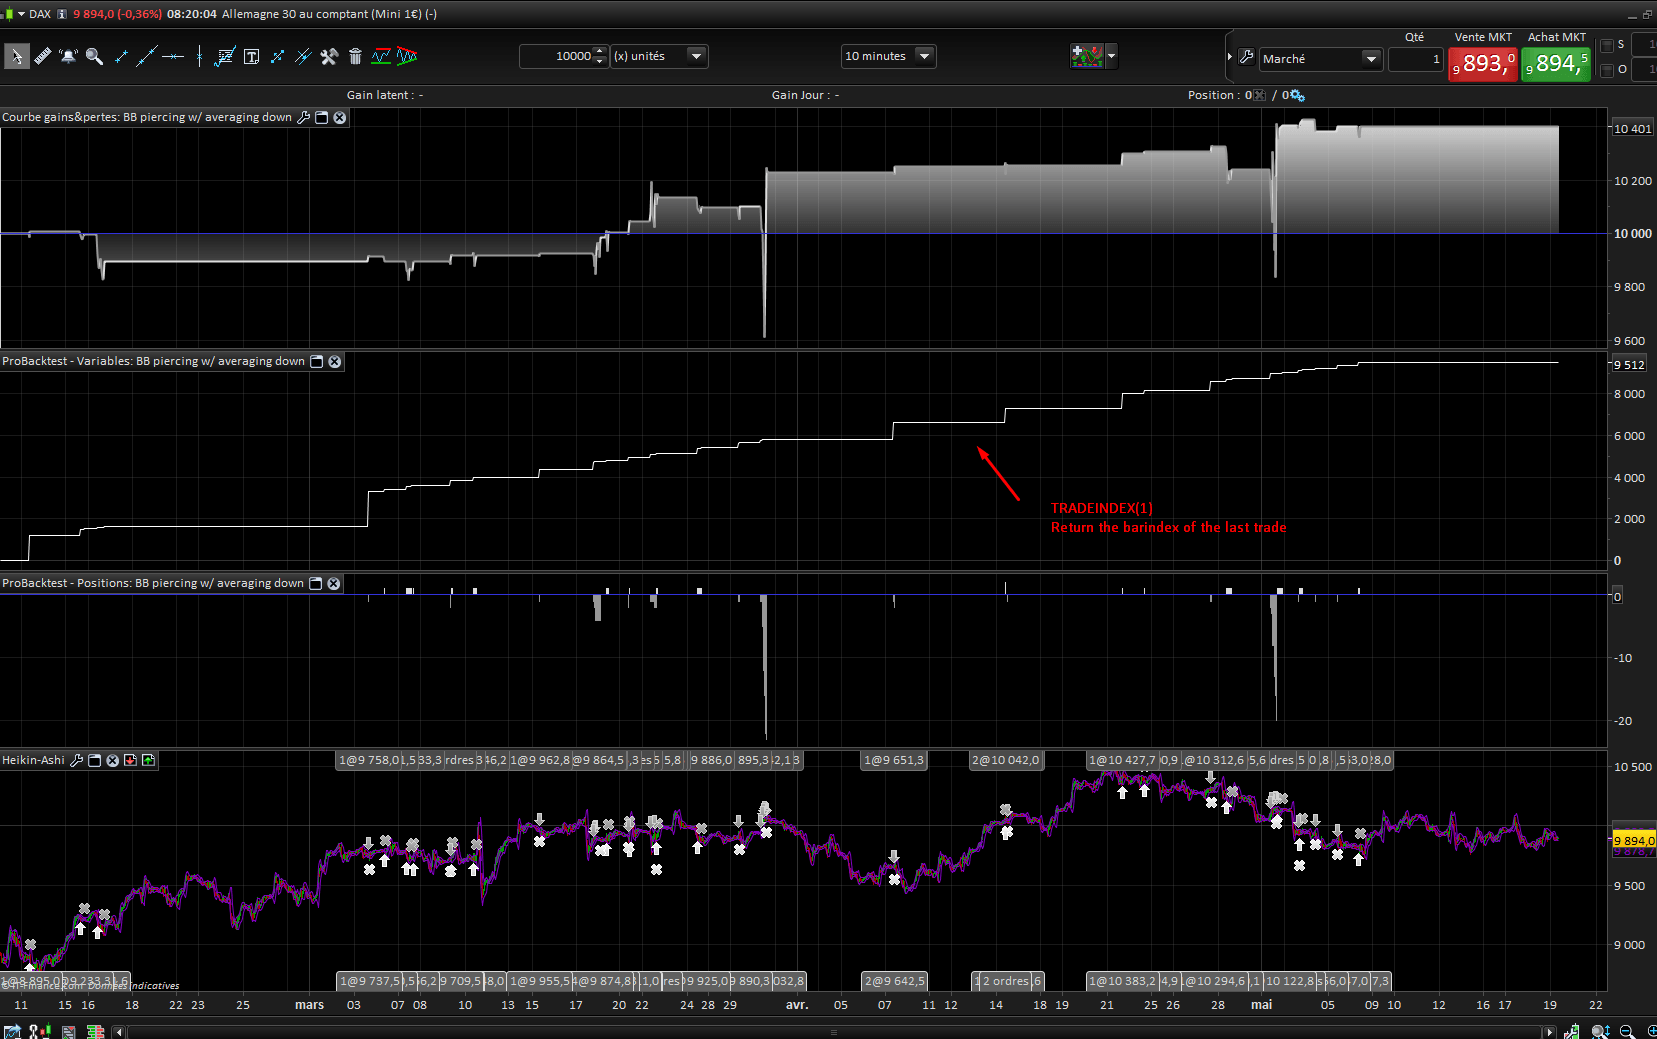The width and height of the screenshot is (1657, 1039).
Task: Click the close position X icon
Action: (1259, 95)
